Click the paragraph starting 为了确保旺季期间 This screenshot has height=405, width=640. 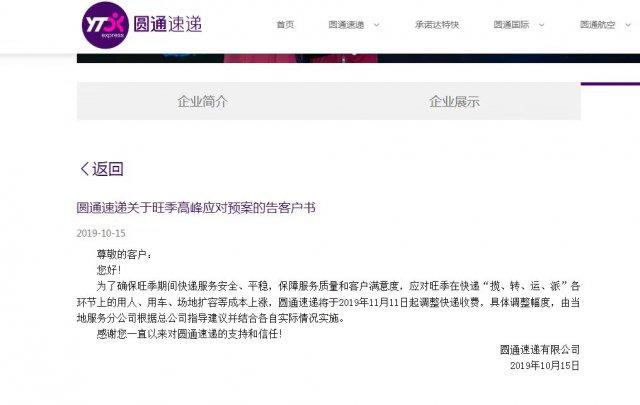coord(329,302)
